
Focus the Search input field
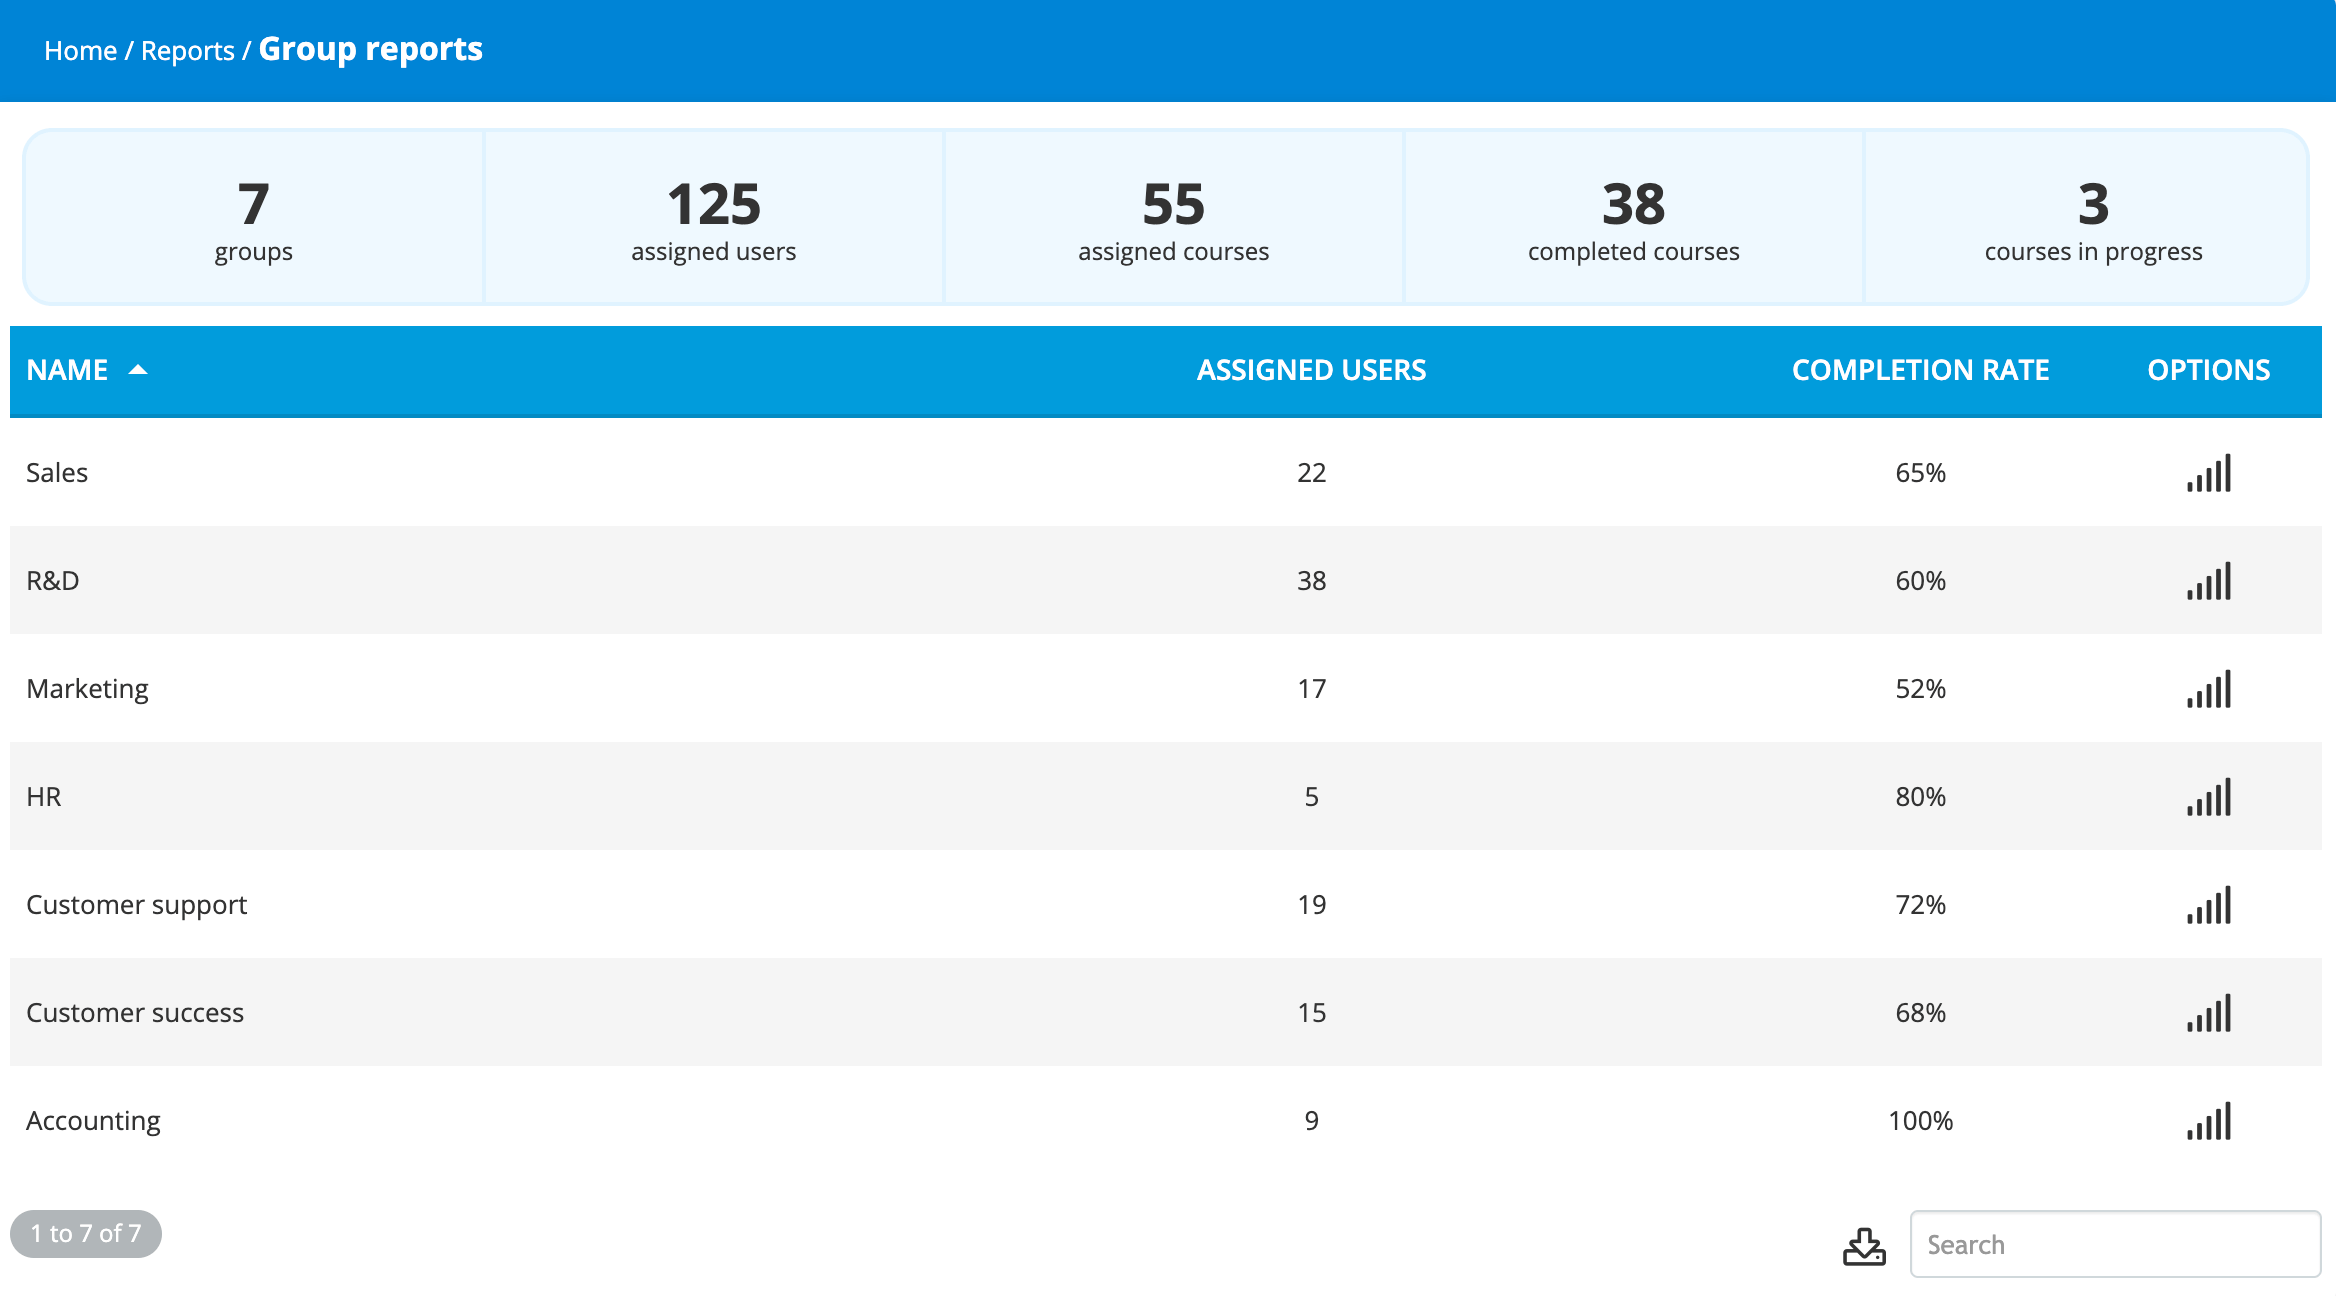[2115, 1244]
